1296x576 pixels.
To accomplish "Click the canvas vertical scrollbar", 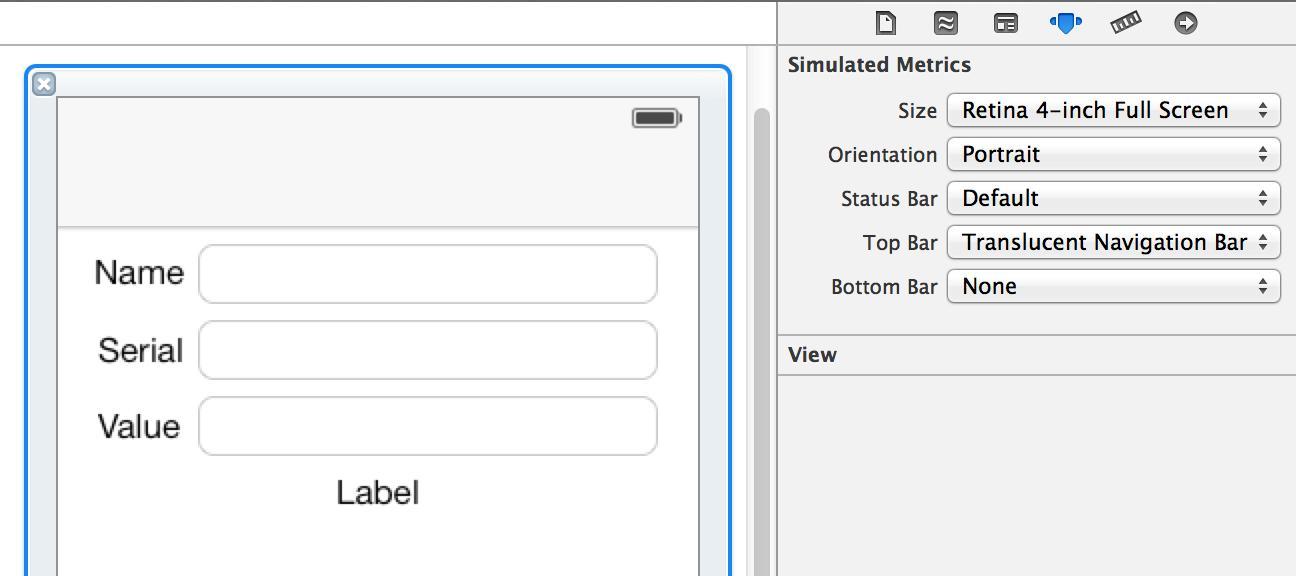I will 762,340.
